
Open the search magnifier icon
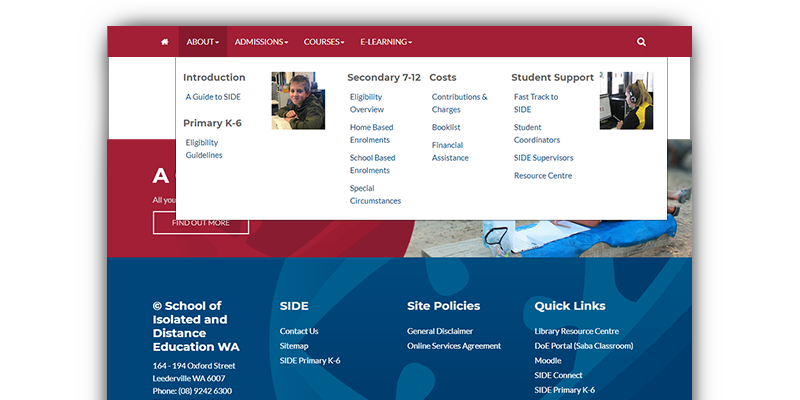[x=641, y=42]
